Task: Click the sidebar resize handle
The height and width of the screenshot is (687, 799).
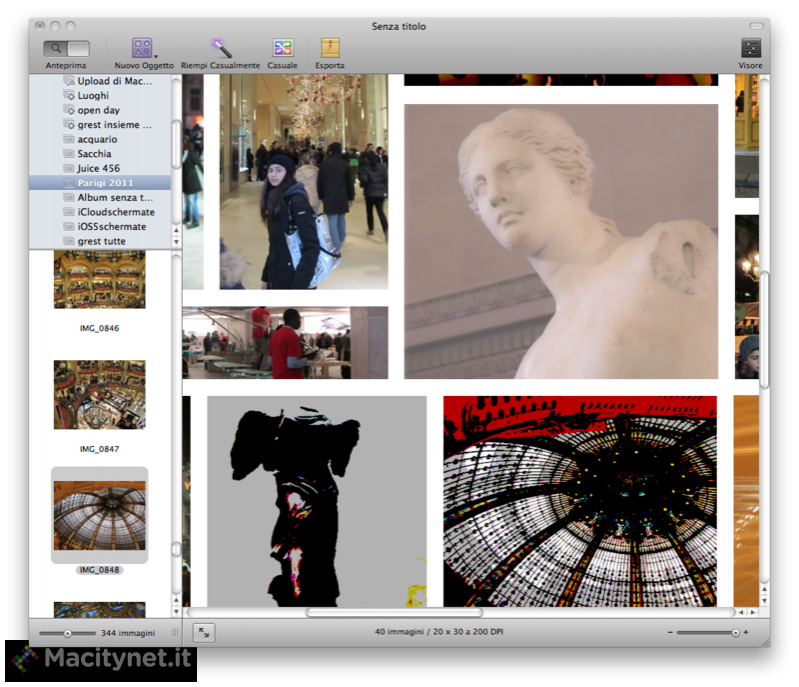Action: coord(175,632)
